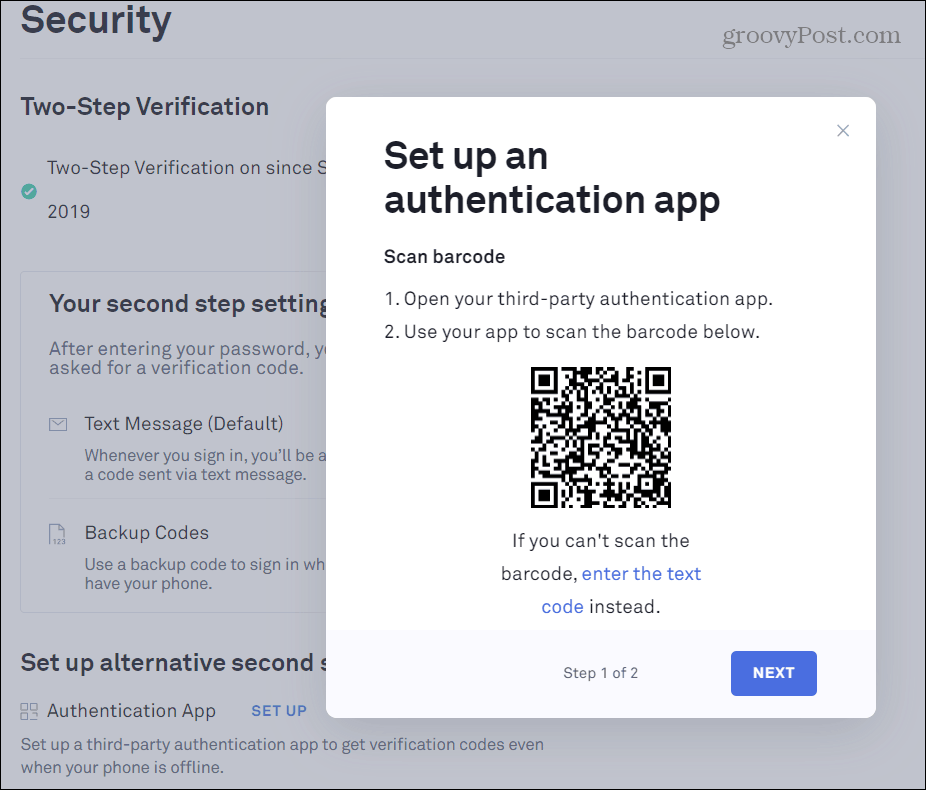
Task: Click the Security page title
Action: [x=96, y=20]
